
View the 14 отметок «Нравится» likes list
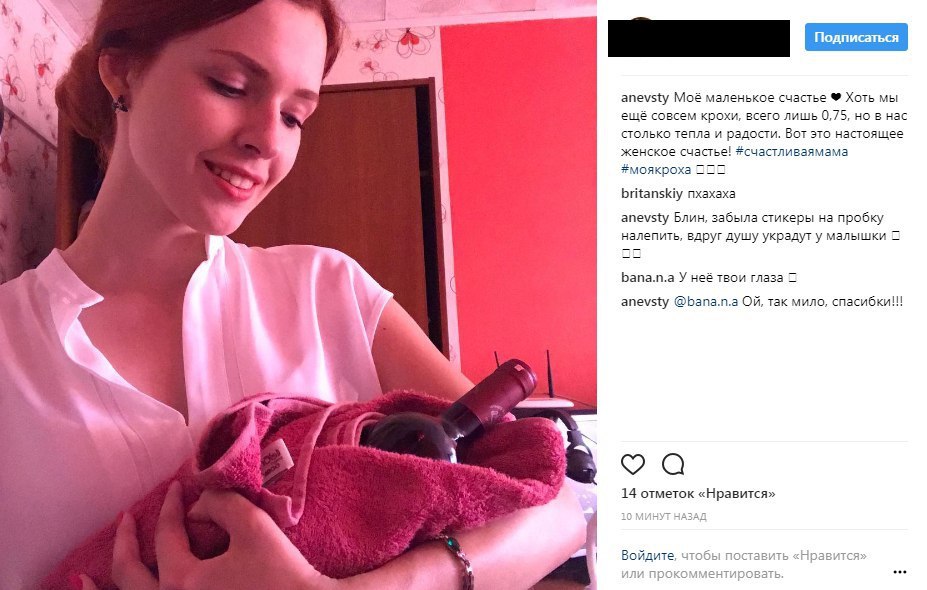pyautogui.click(x=698, y=493)
